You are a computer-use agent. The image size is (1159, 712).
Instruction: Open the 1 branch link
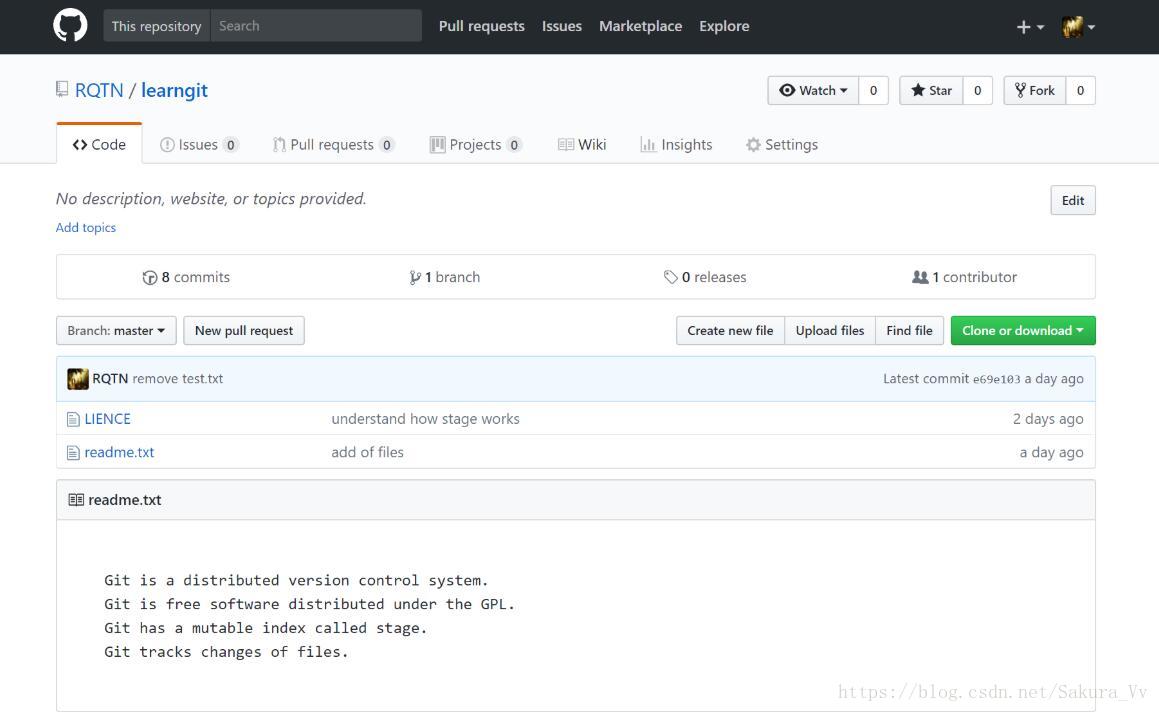(444, 277)
